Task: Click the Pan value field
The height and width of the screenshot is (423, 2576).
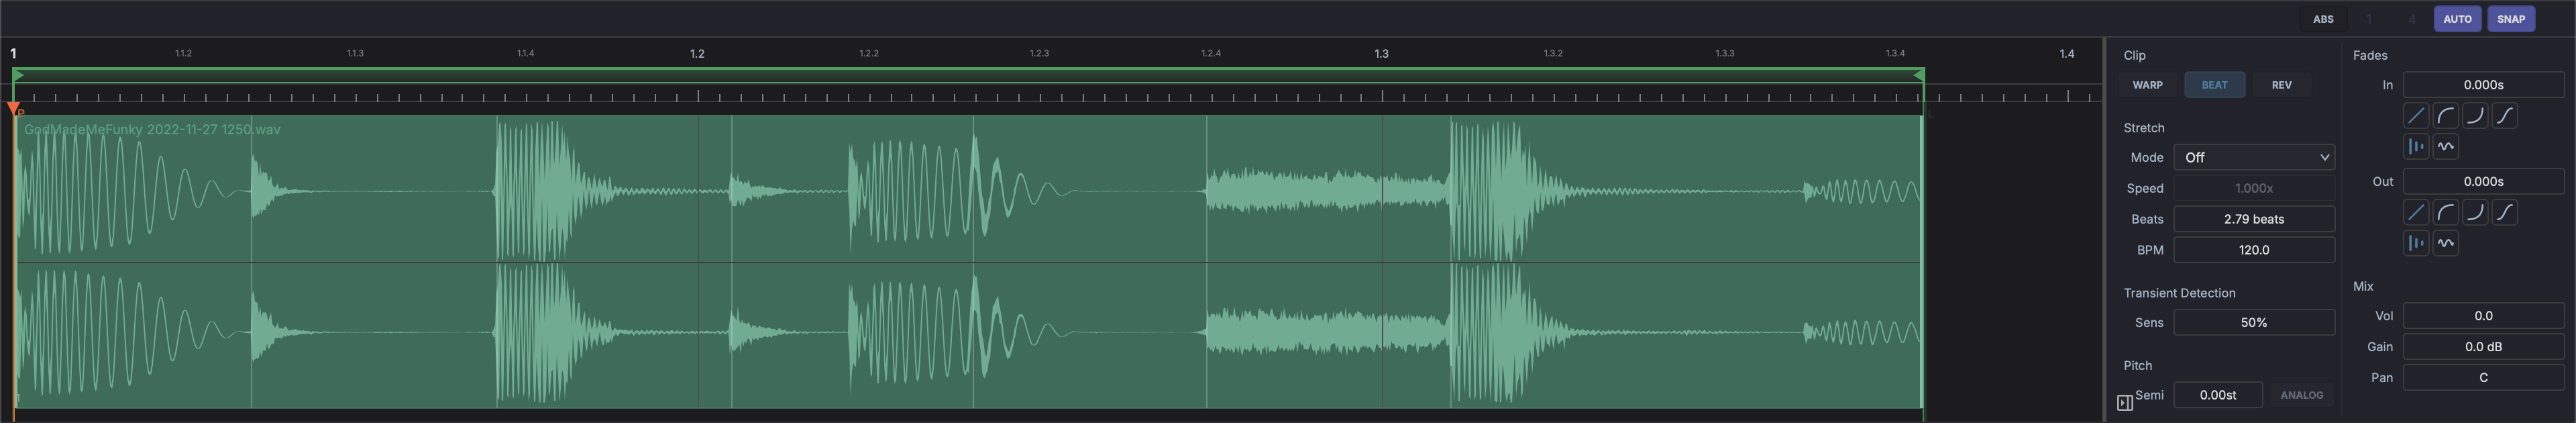Action: click(x=2484, y=378)
